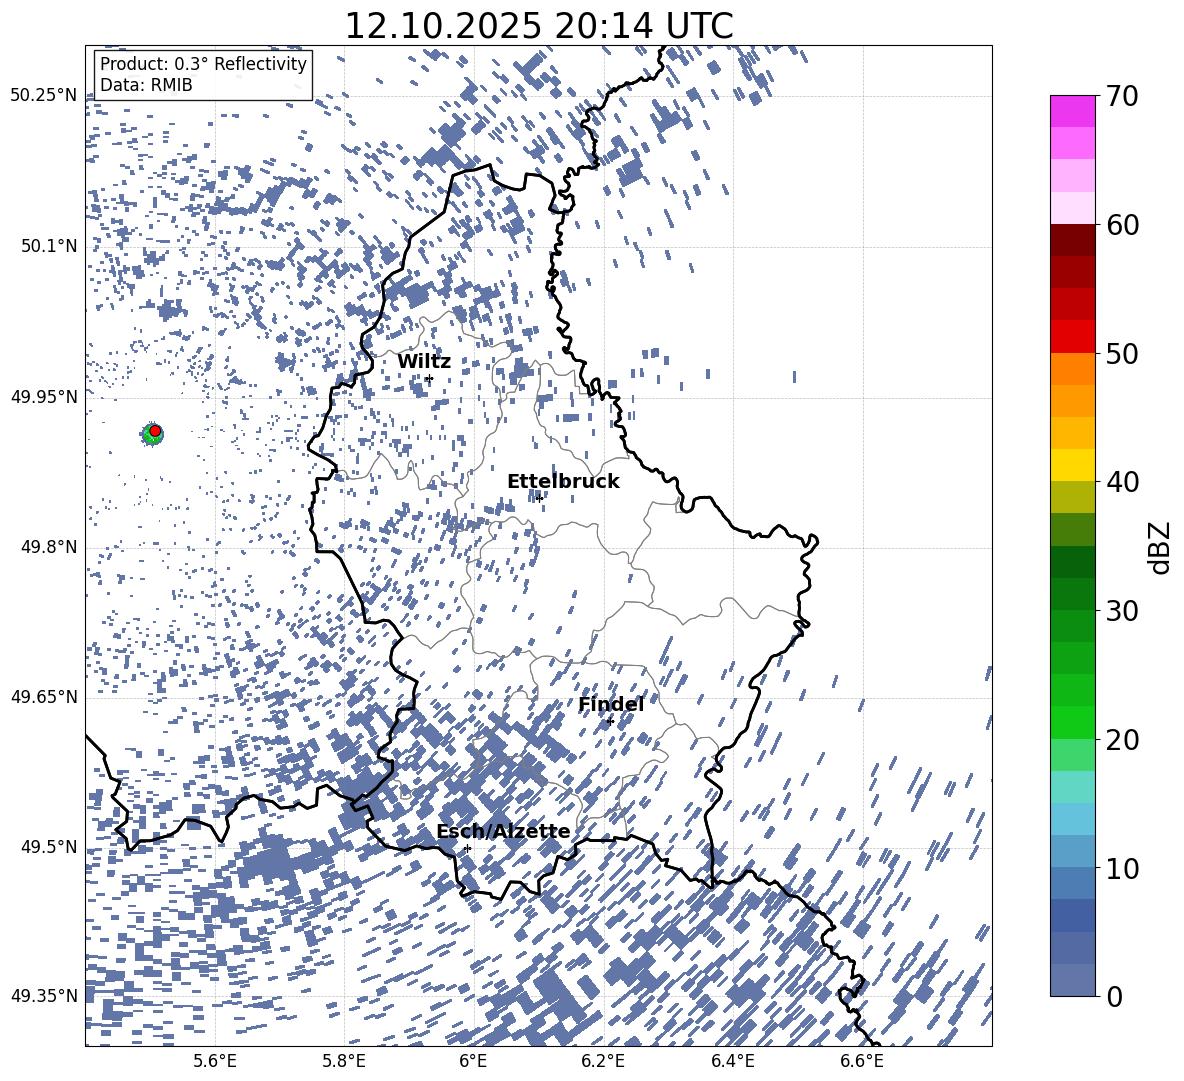Image resolution: width=1184 pixels, height=1081 pixels.
Task: Click the 49.5°N latitude label
Action: 49,847
